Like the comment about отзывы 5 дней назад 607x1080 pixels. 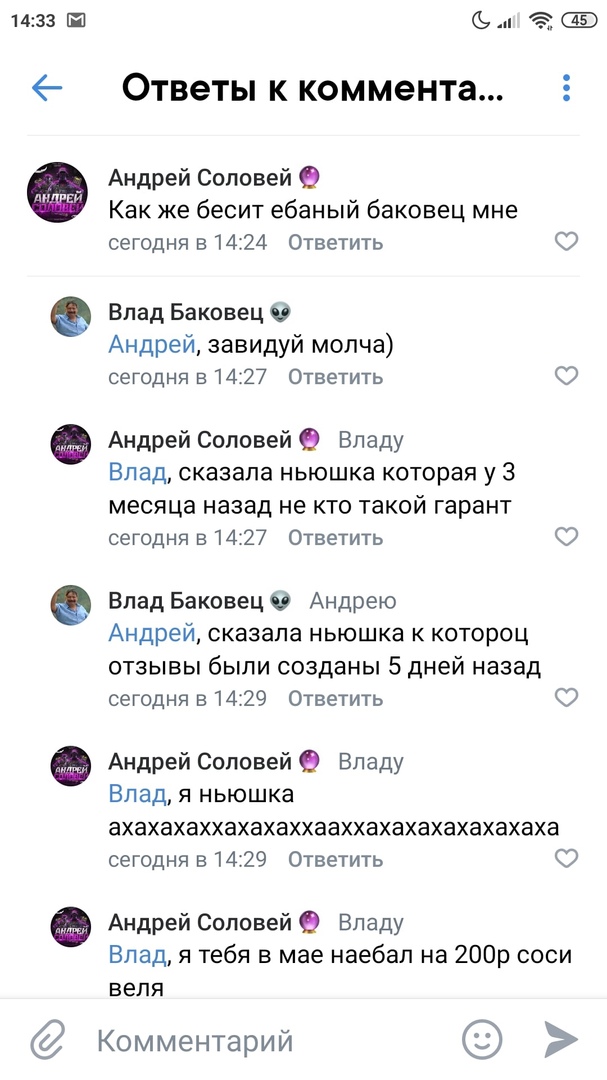566,698
